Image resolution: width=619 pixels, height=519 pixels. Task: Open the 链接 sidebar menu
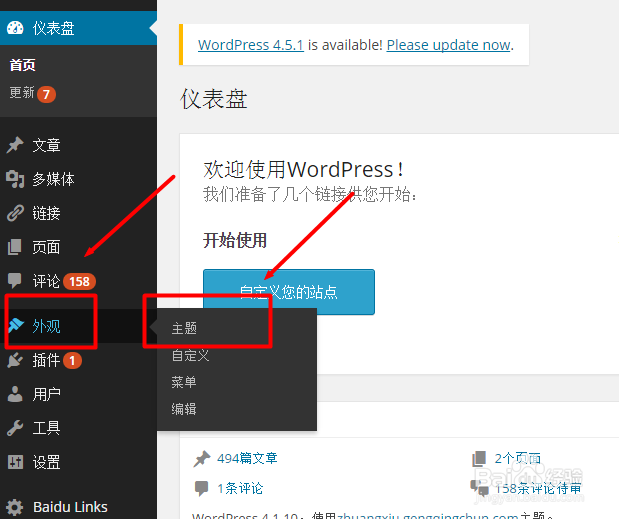click(78, 213)
